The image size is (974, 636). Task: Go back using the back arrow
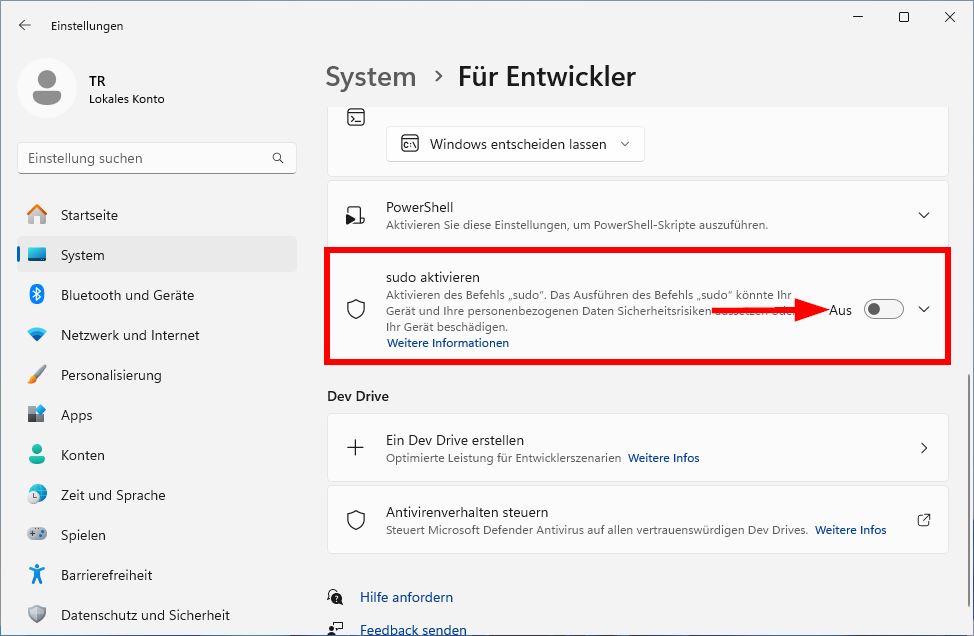coord(24,25)
